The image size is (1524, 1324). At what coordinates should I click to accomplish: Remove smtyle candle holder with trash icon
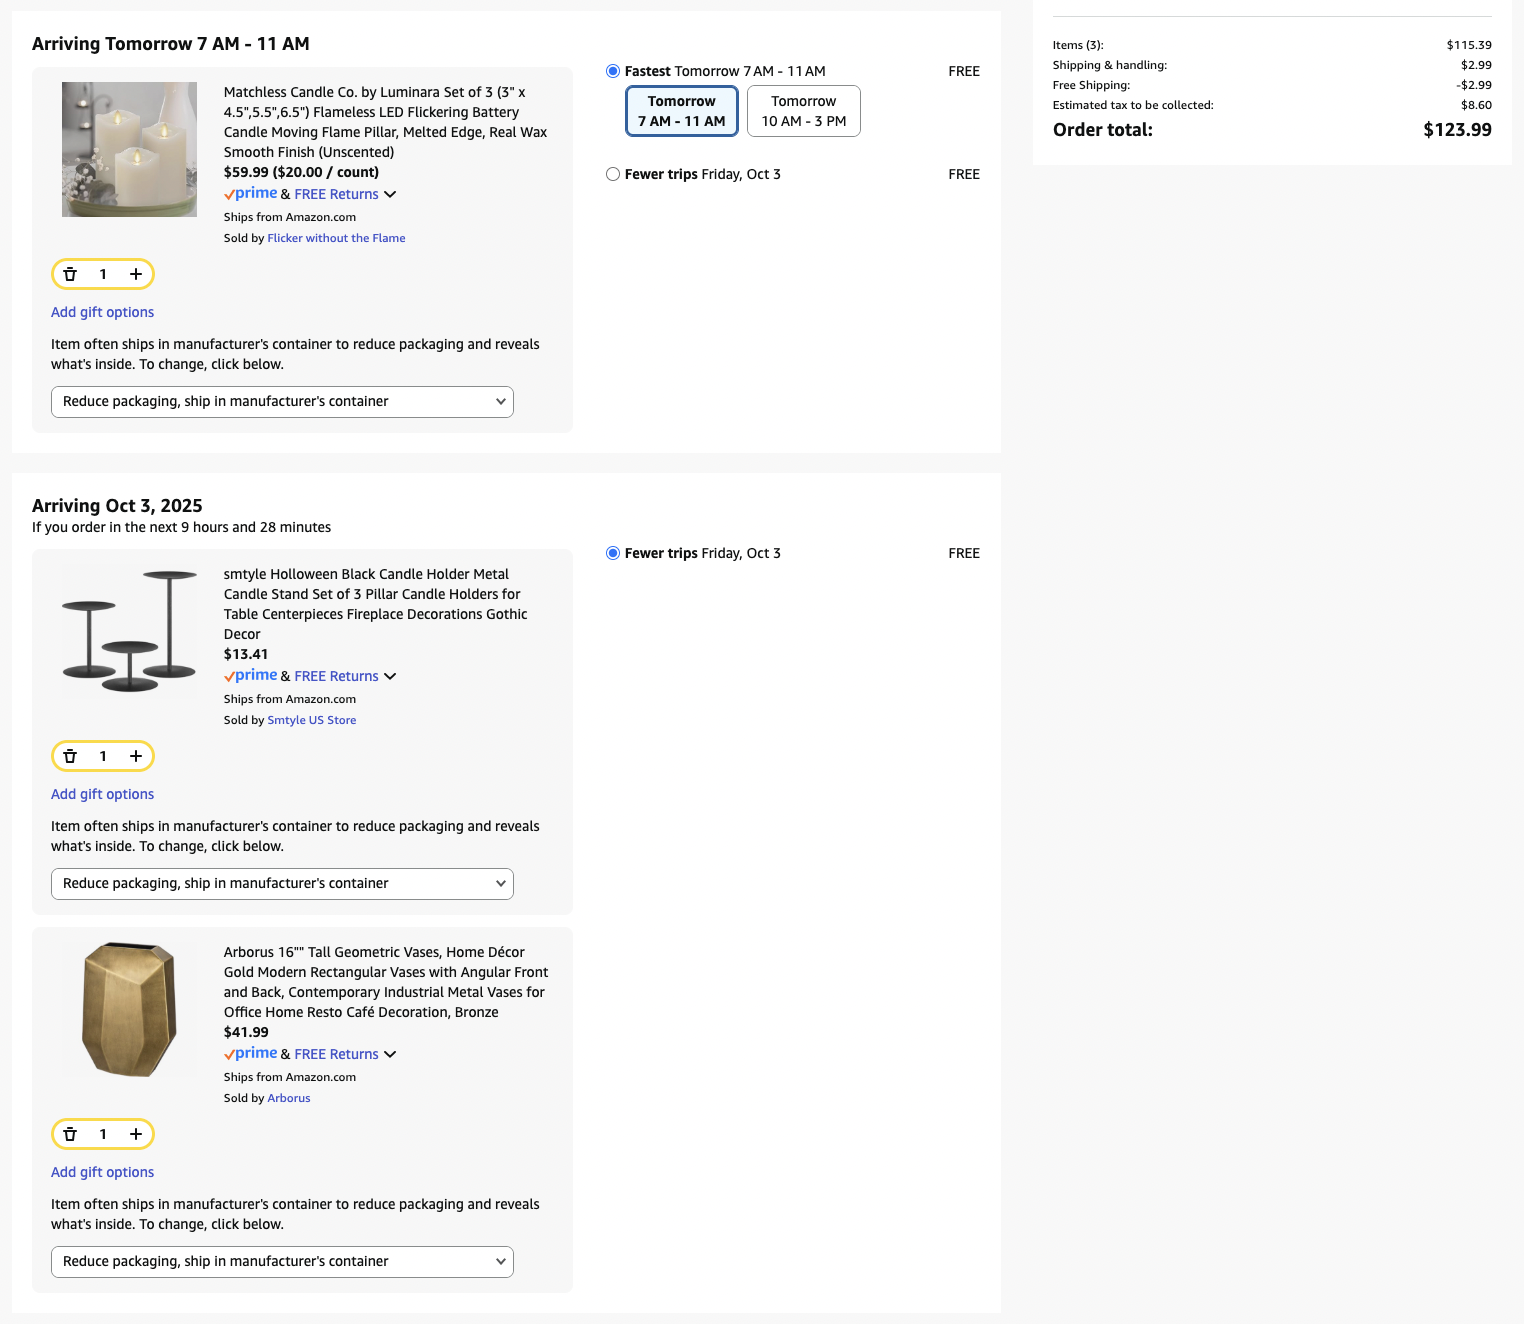70,756
